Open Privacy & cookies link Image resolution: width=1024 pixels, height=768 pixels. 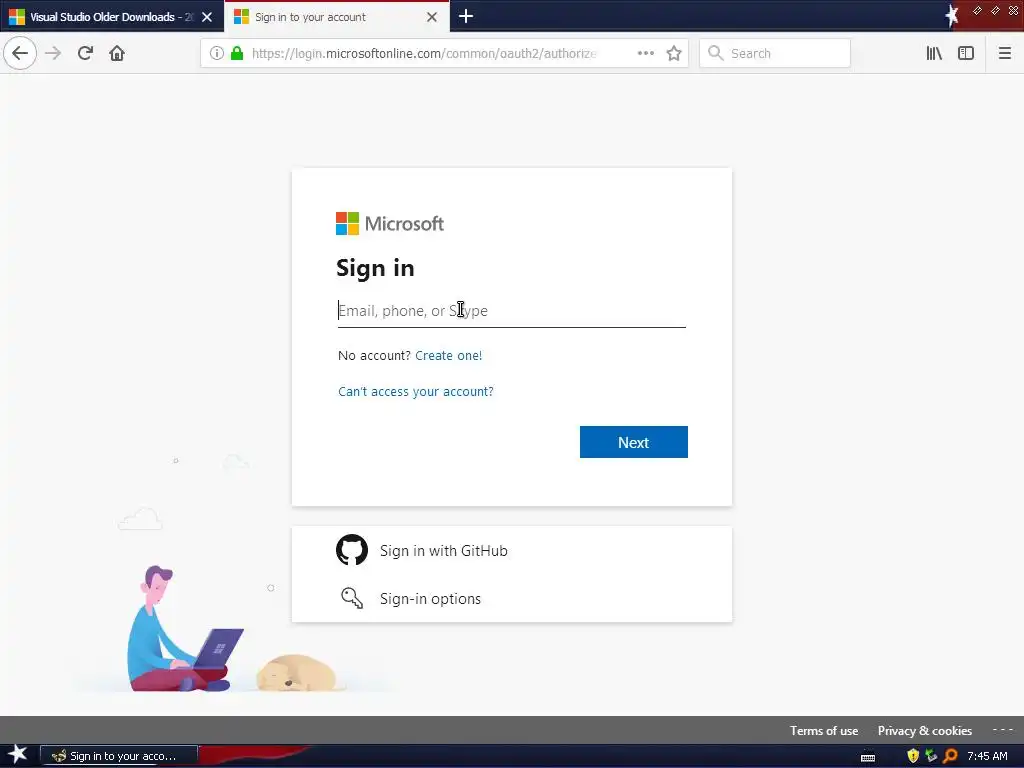[x=925, y=731]
